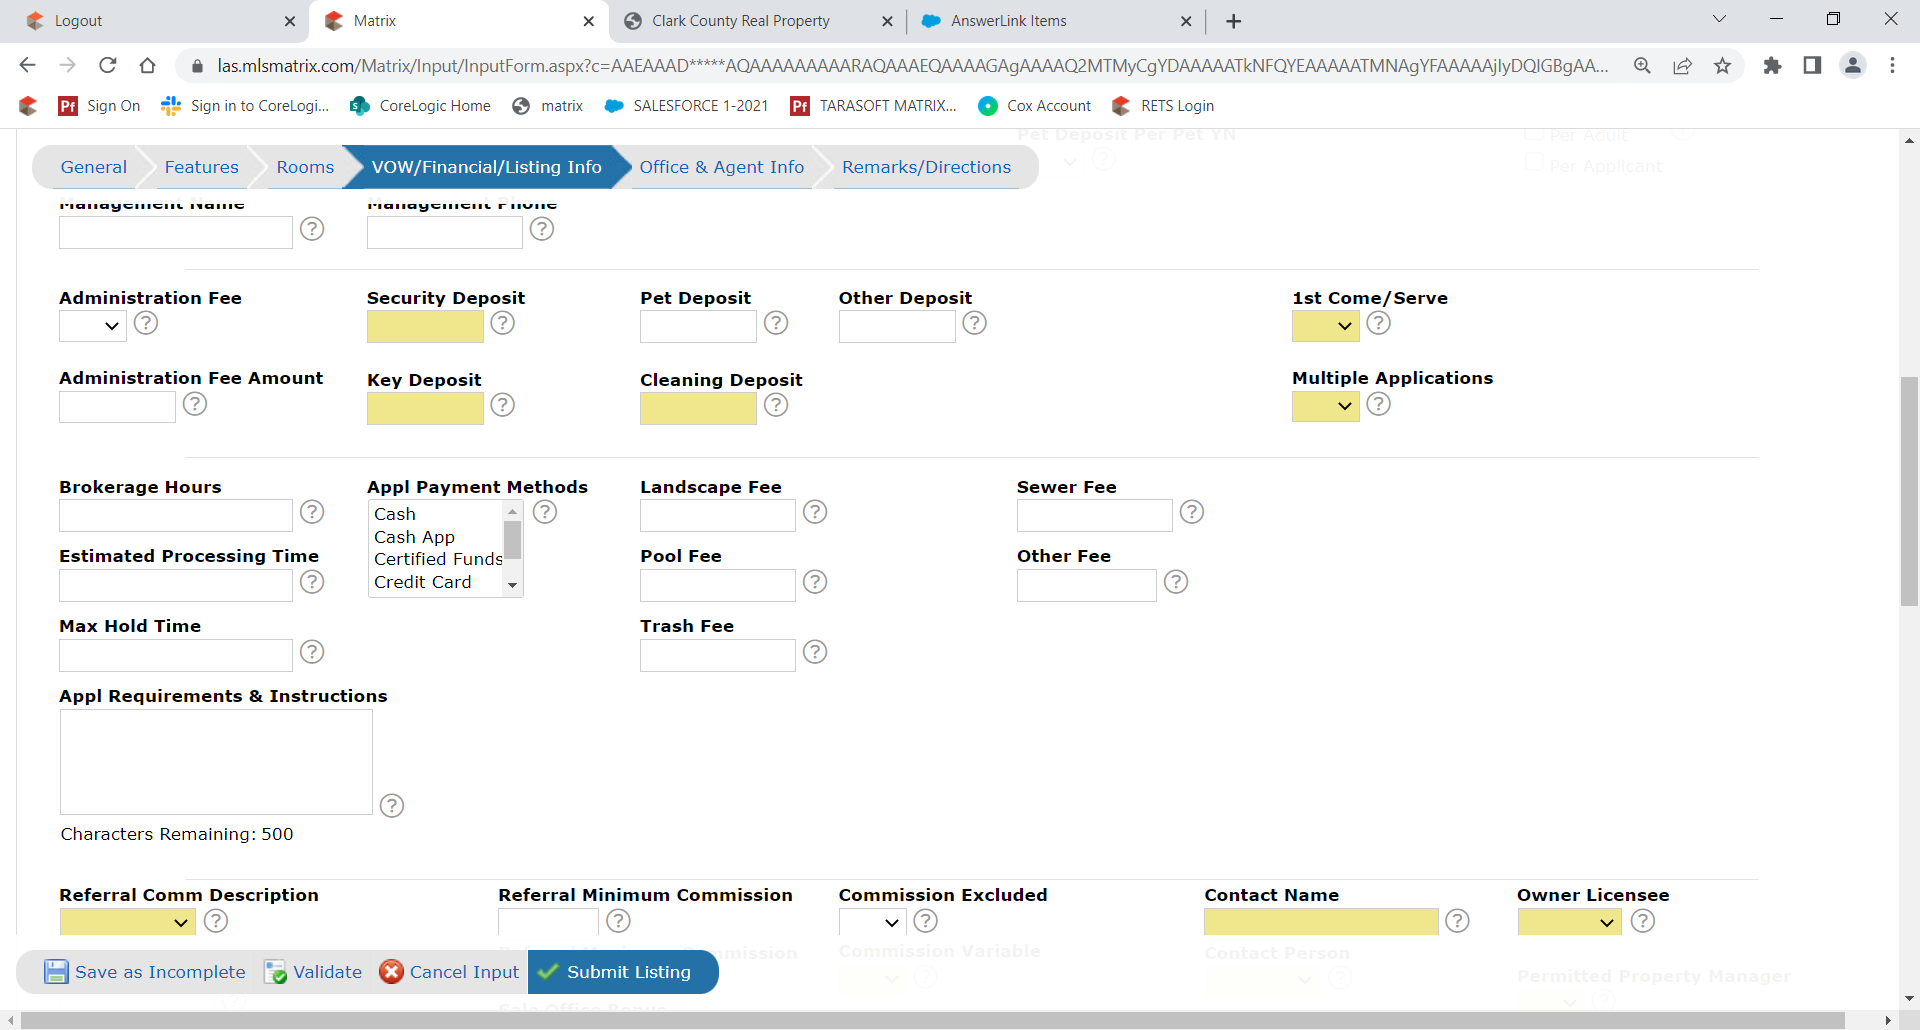
Task: Switch to the Features tab
Action: click(202, 167)
